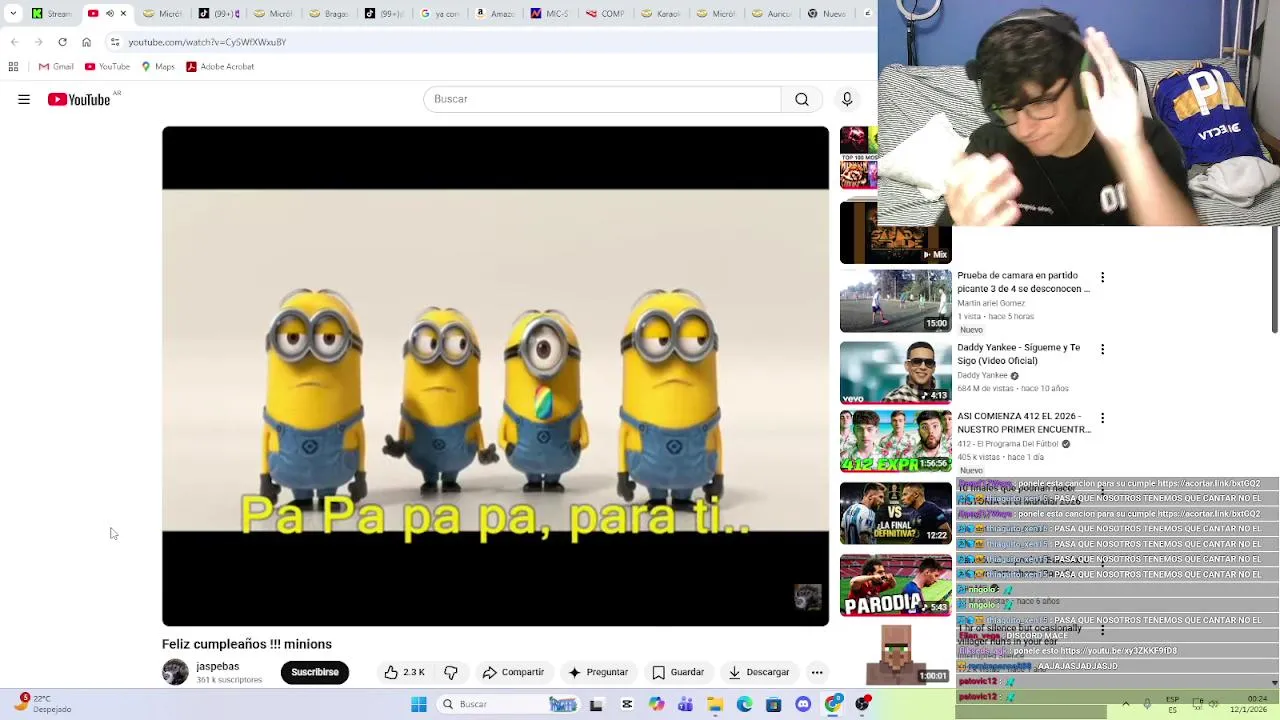Viewport: 1280px width, 720px height.
Task: Switch to the MIC-S browser tab
Action: [x=549, y=13]
